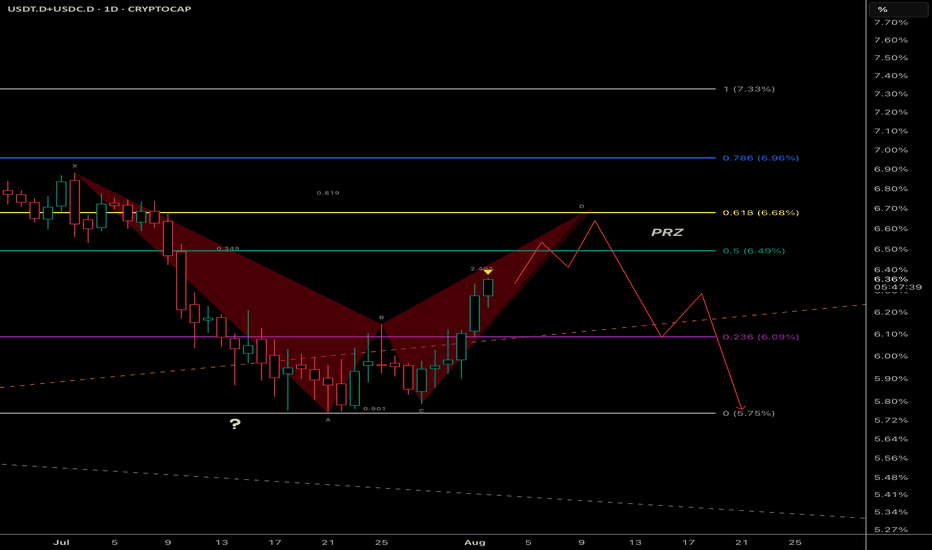
Task: Click the 0.236 (6.09%) purple Fibonacci label
Action: click(x=761, y=337)
